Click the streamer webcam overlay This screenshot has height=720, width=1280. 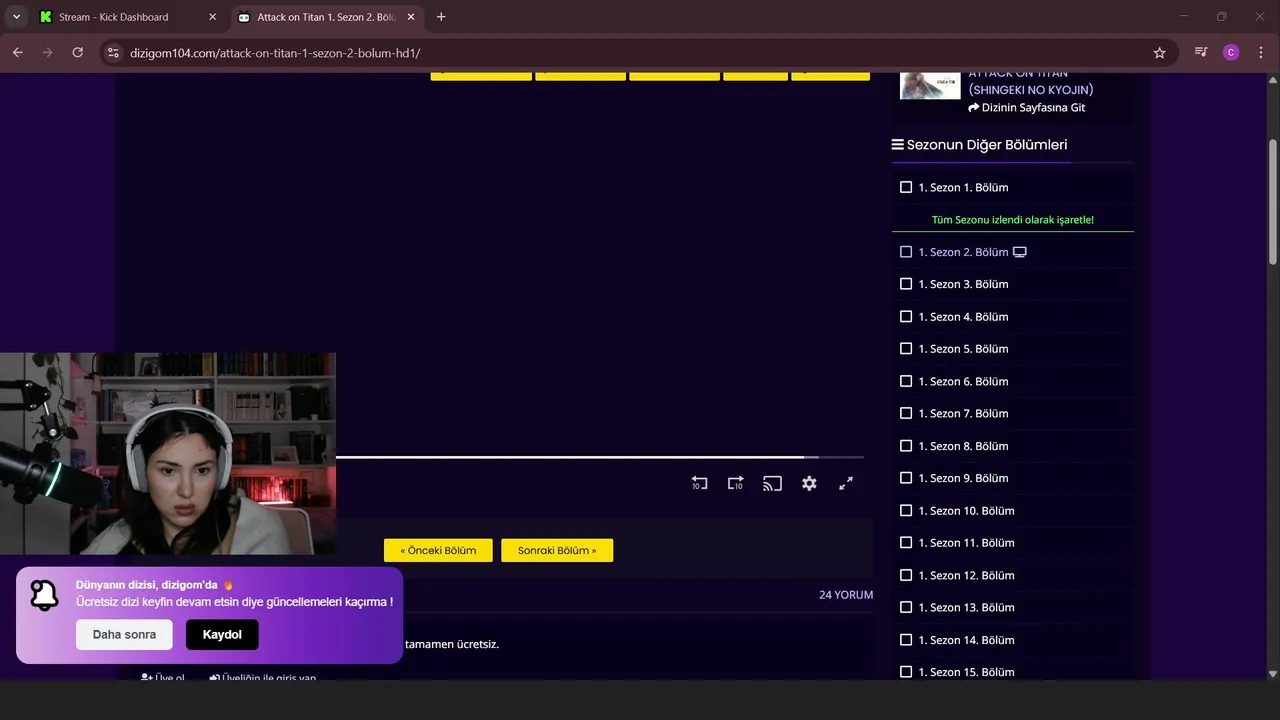[168, 453]
